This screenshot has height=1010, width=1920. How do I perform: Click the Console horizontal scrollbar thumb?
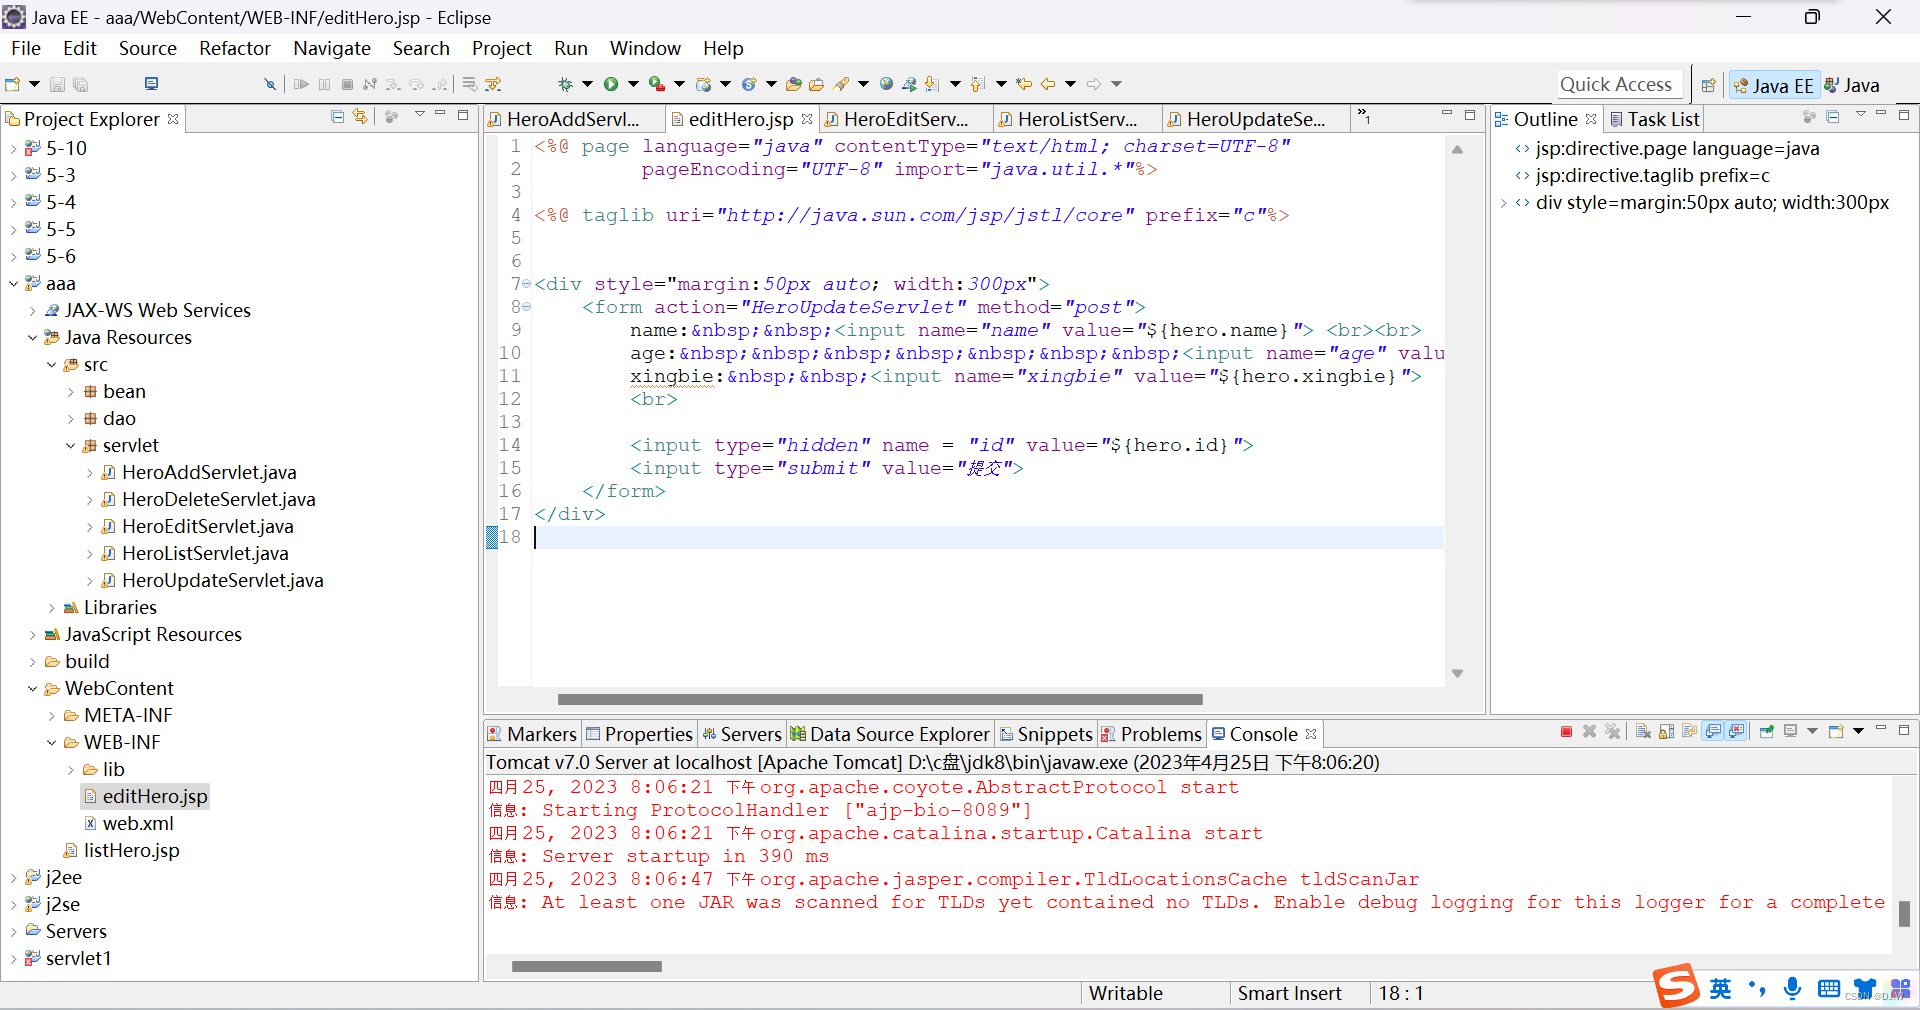[x=587, y=966]
